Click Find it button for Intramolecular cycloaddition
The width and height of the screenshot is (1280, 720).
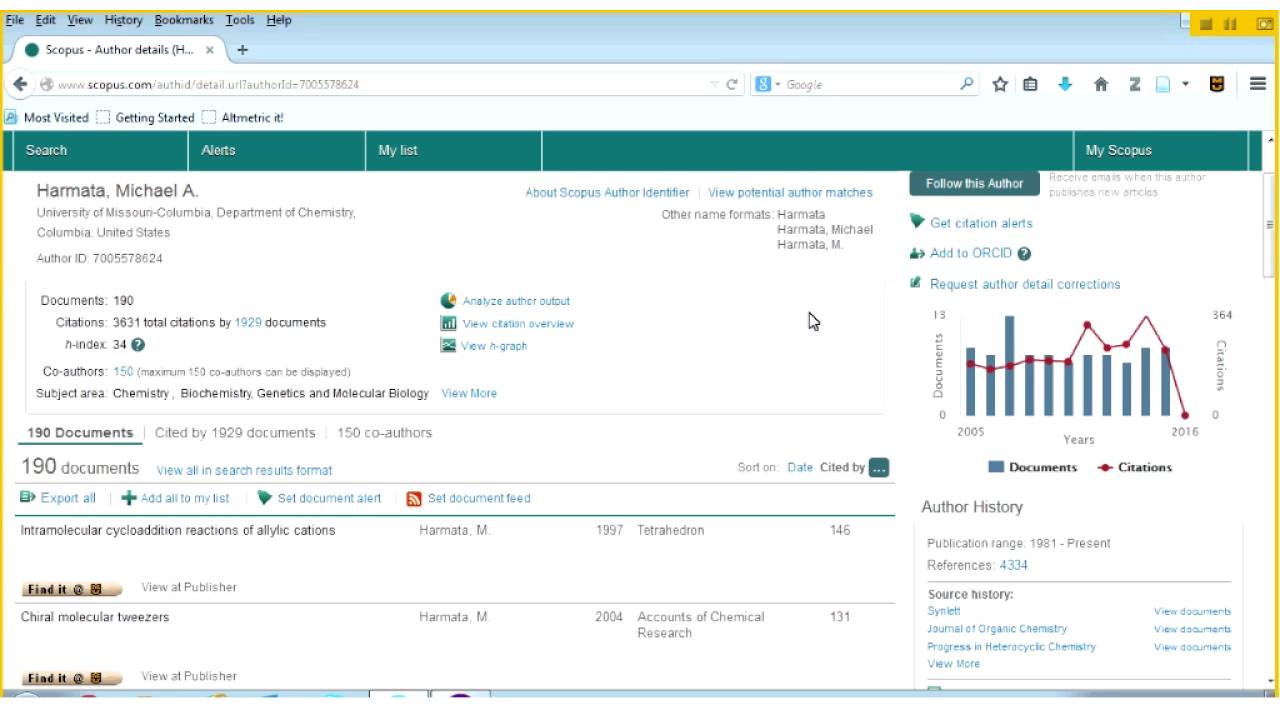[x=71, y=589]
